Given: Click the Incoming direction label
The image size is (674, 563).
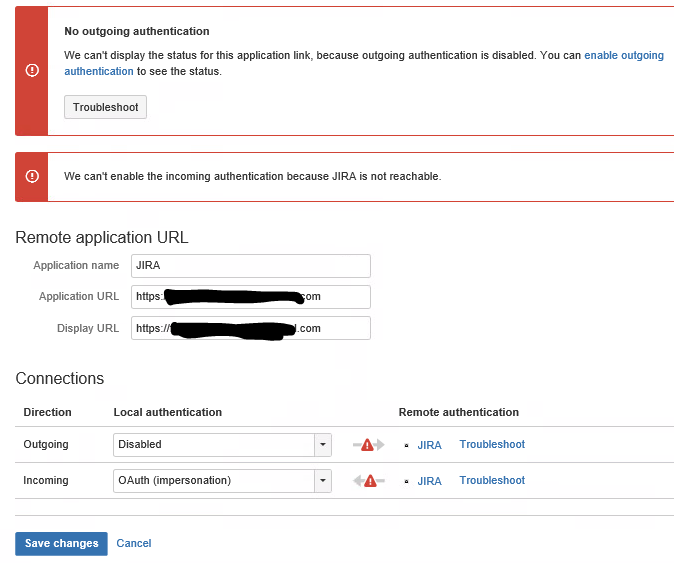Looking at the screenshot, I should pyautogui.click(x=46, y=480).
